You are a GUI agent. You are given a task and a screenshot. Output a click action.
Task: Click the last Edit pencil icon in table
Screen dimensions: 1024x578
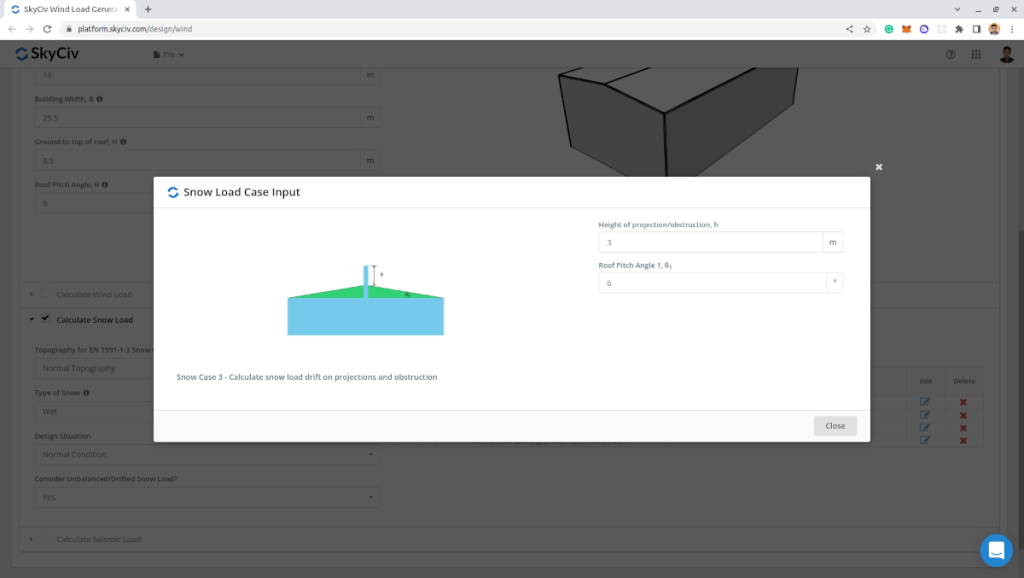925,440
